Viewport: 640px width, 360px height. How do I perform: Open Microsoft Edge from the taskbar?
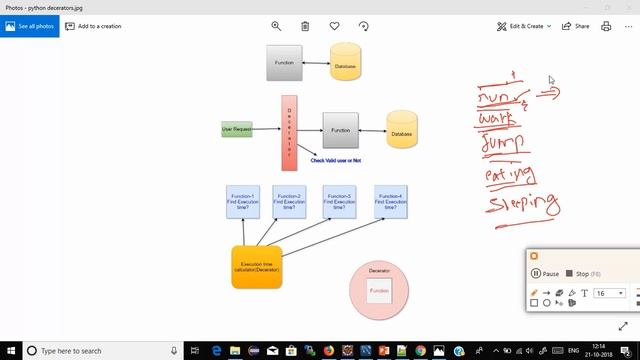216,351
